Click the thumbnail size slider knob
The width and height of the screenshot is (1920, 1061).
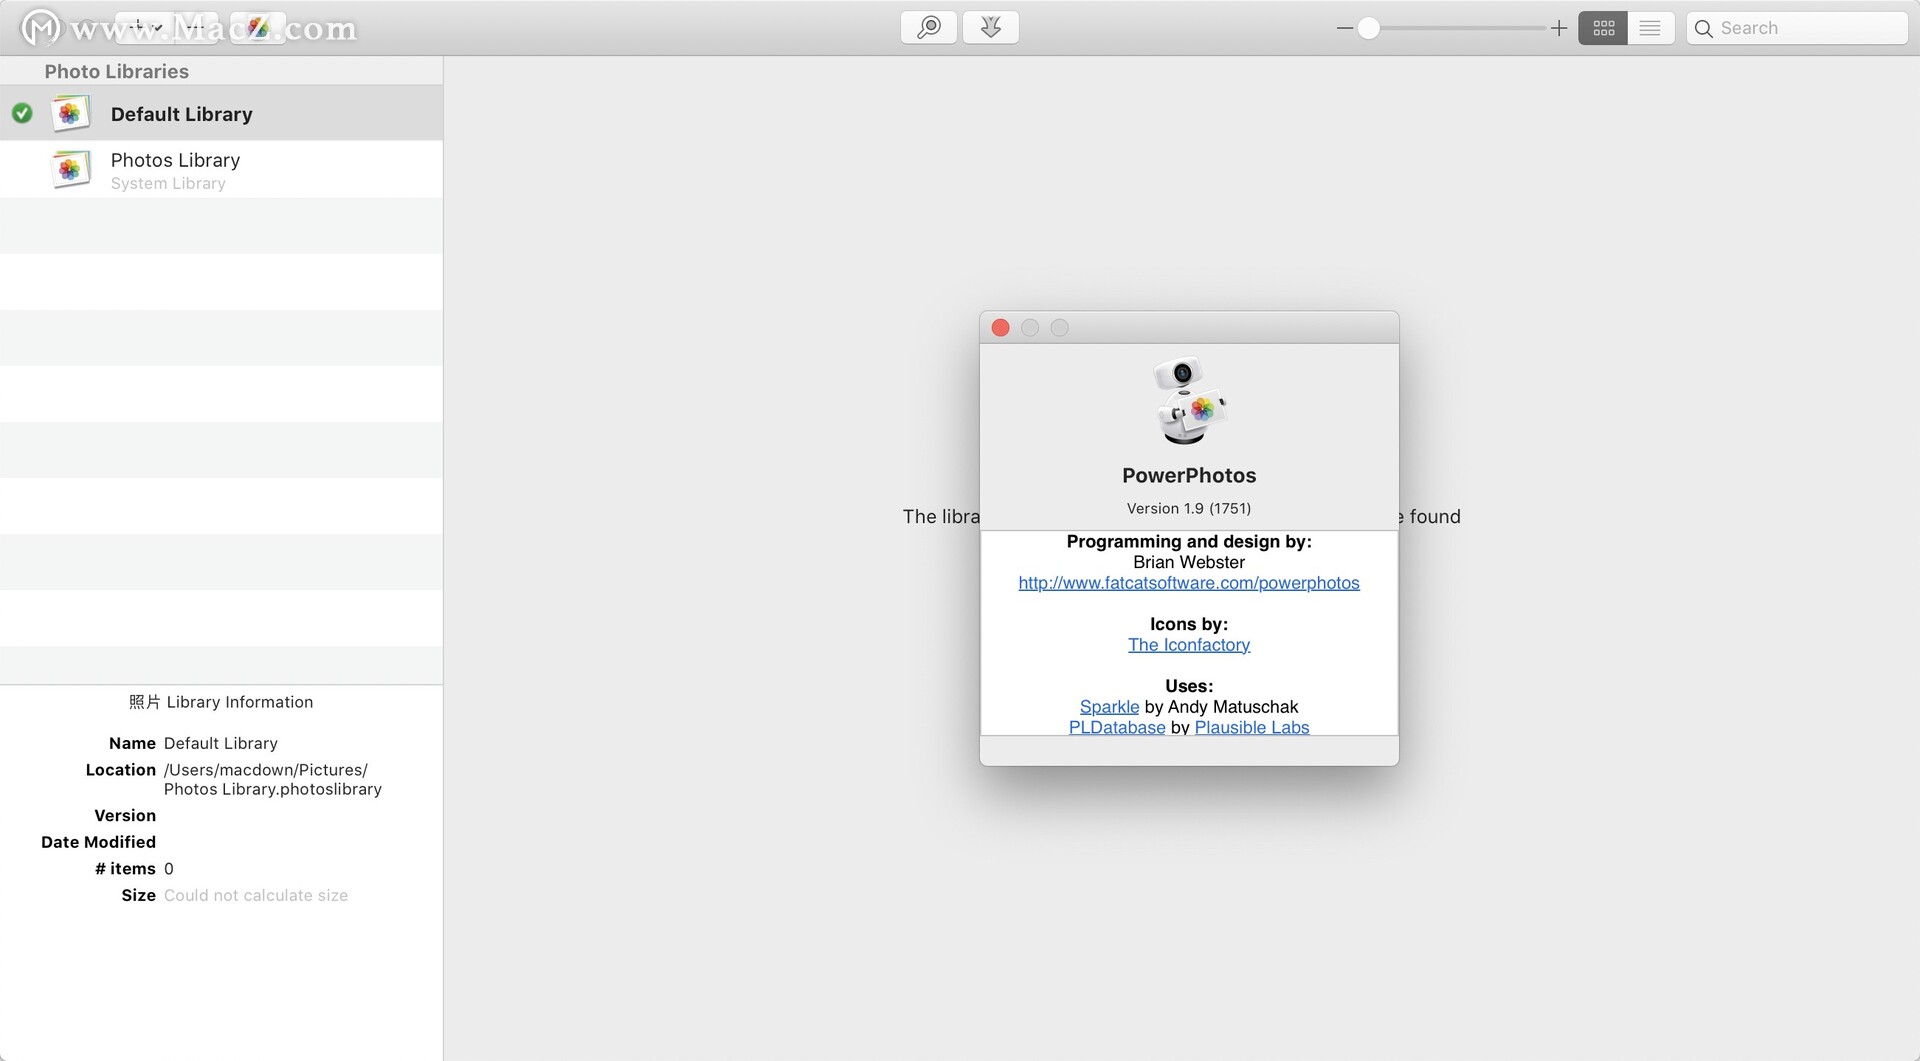pos(1368,28)
